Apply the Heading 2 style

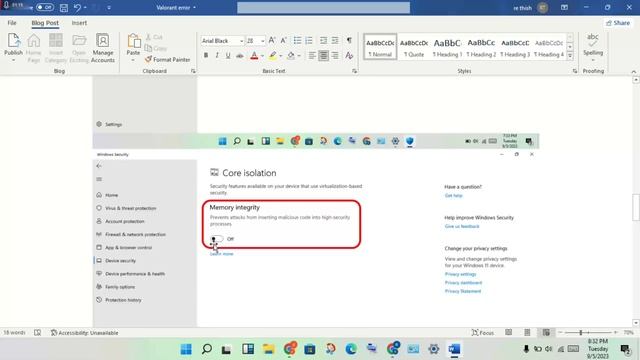(x=481, y=47)
